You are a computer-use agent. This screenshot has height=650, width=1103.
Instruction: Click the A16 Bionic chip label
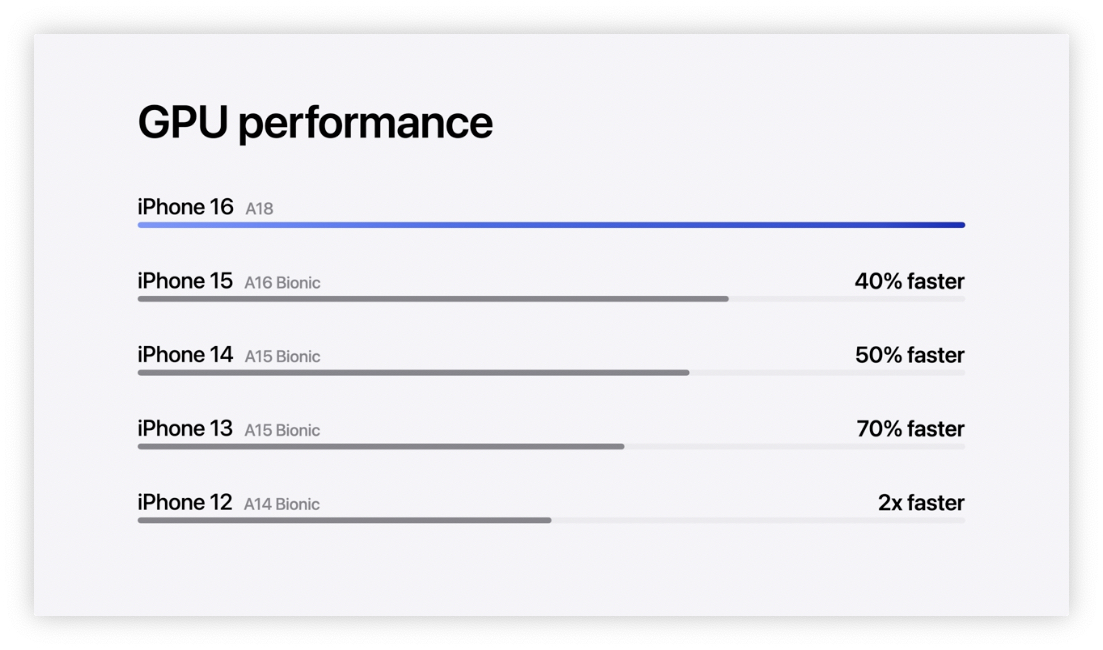[x=282, y=283]
